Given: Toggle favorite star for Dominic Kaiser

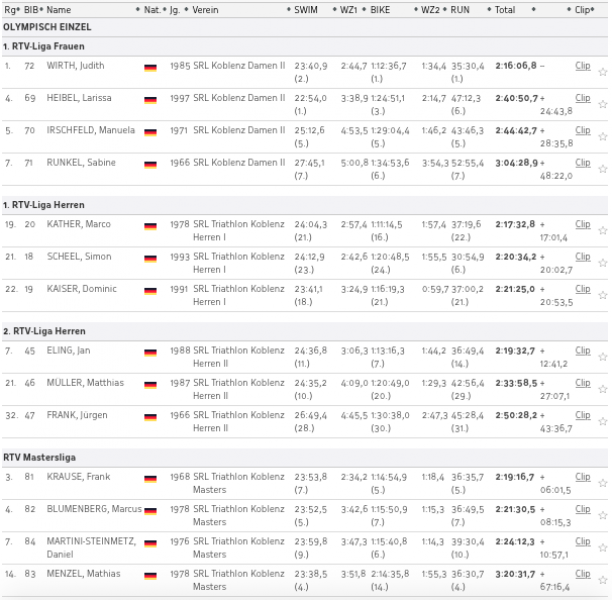Looking at the screenshot, I should [x=602, y=294].
